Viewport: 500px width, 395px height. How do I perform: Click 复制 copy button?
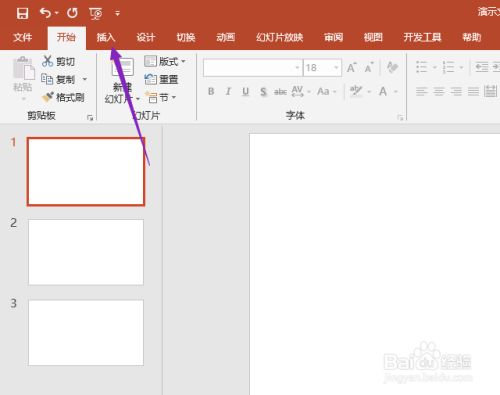coord(58,79)
